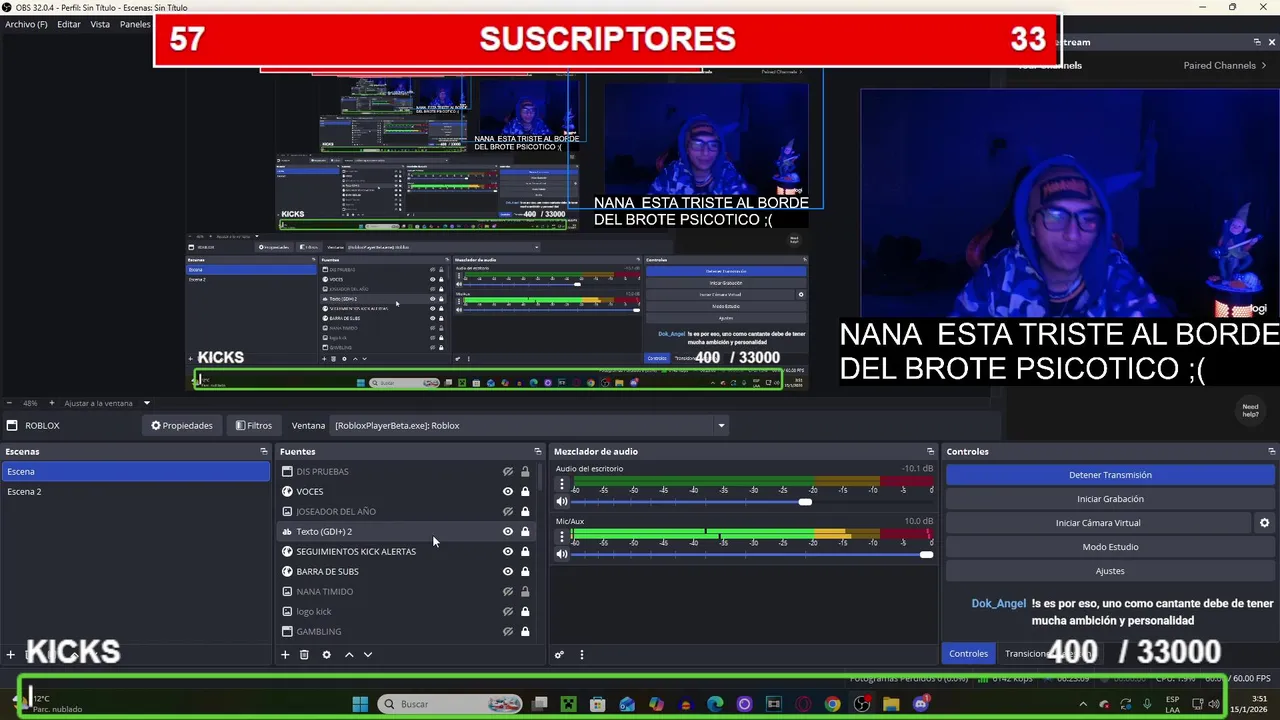Open Microsoft Edge from the taskbar

click(715, 704)
